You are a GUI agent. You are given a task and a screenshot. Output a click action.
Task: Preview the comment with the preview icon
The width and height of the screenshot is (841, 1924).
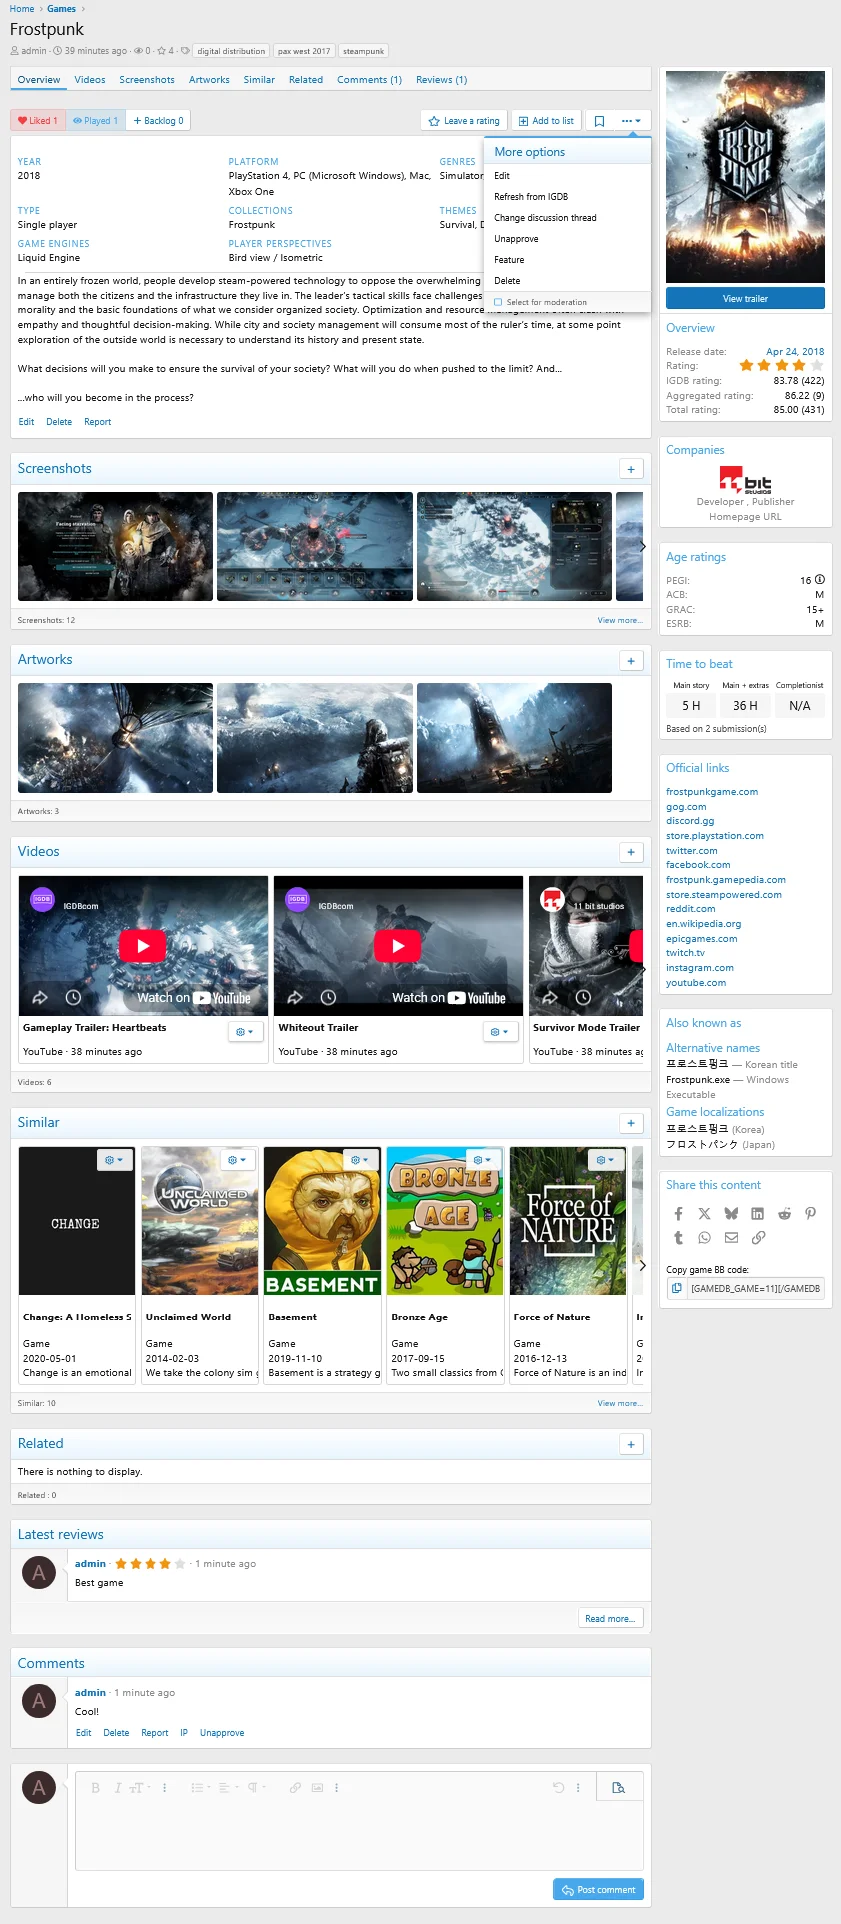[618, 1787]
